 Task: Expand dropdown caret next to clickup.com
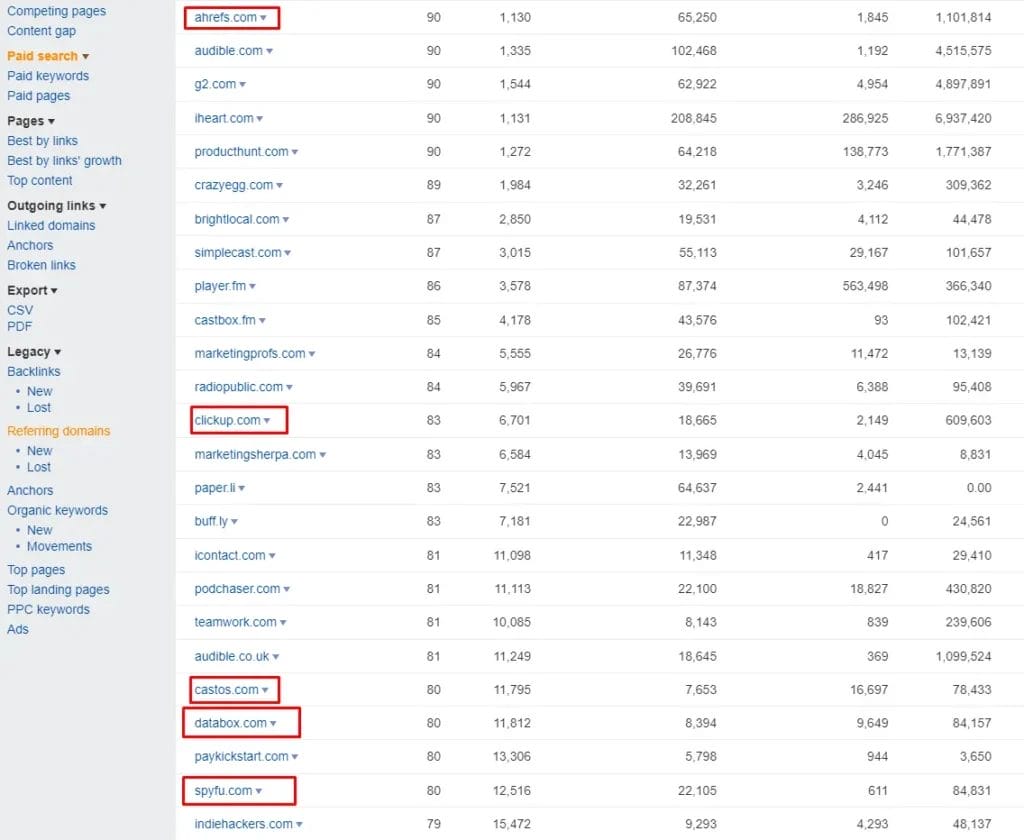tap(267, 421)
